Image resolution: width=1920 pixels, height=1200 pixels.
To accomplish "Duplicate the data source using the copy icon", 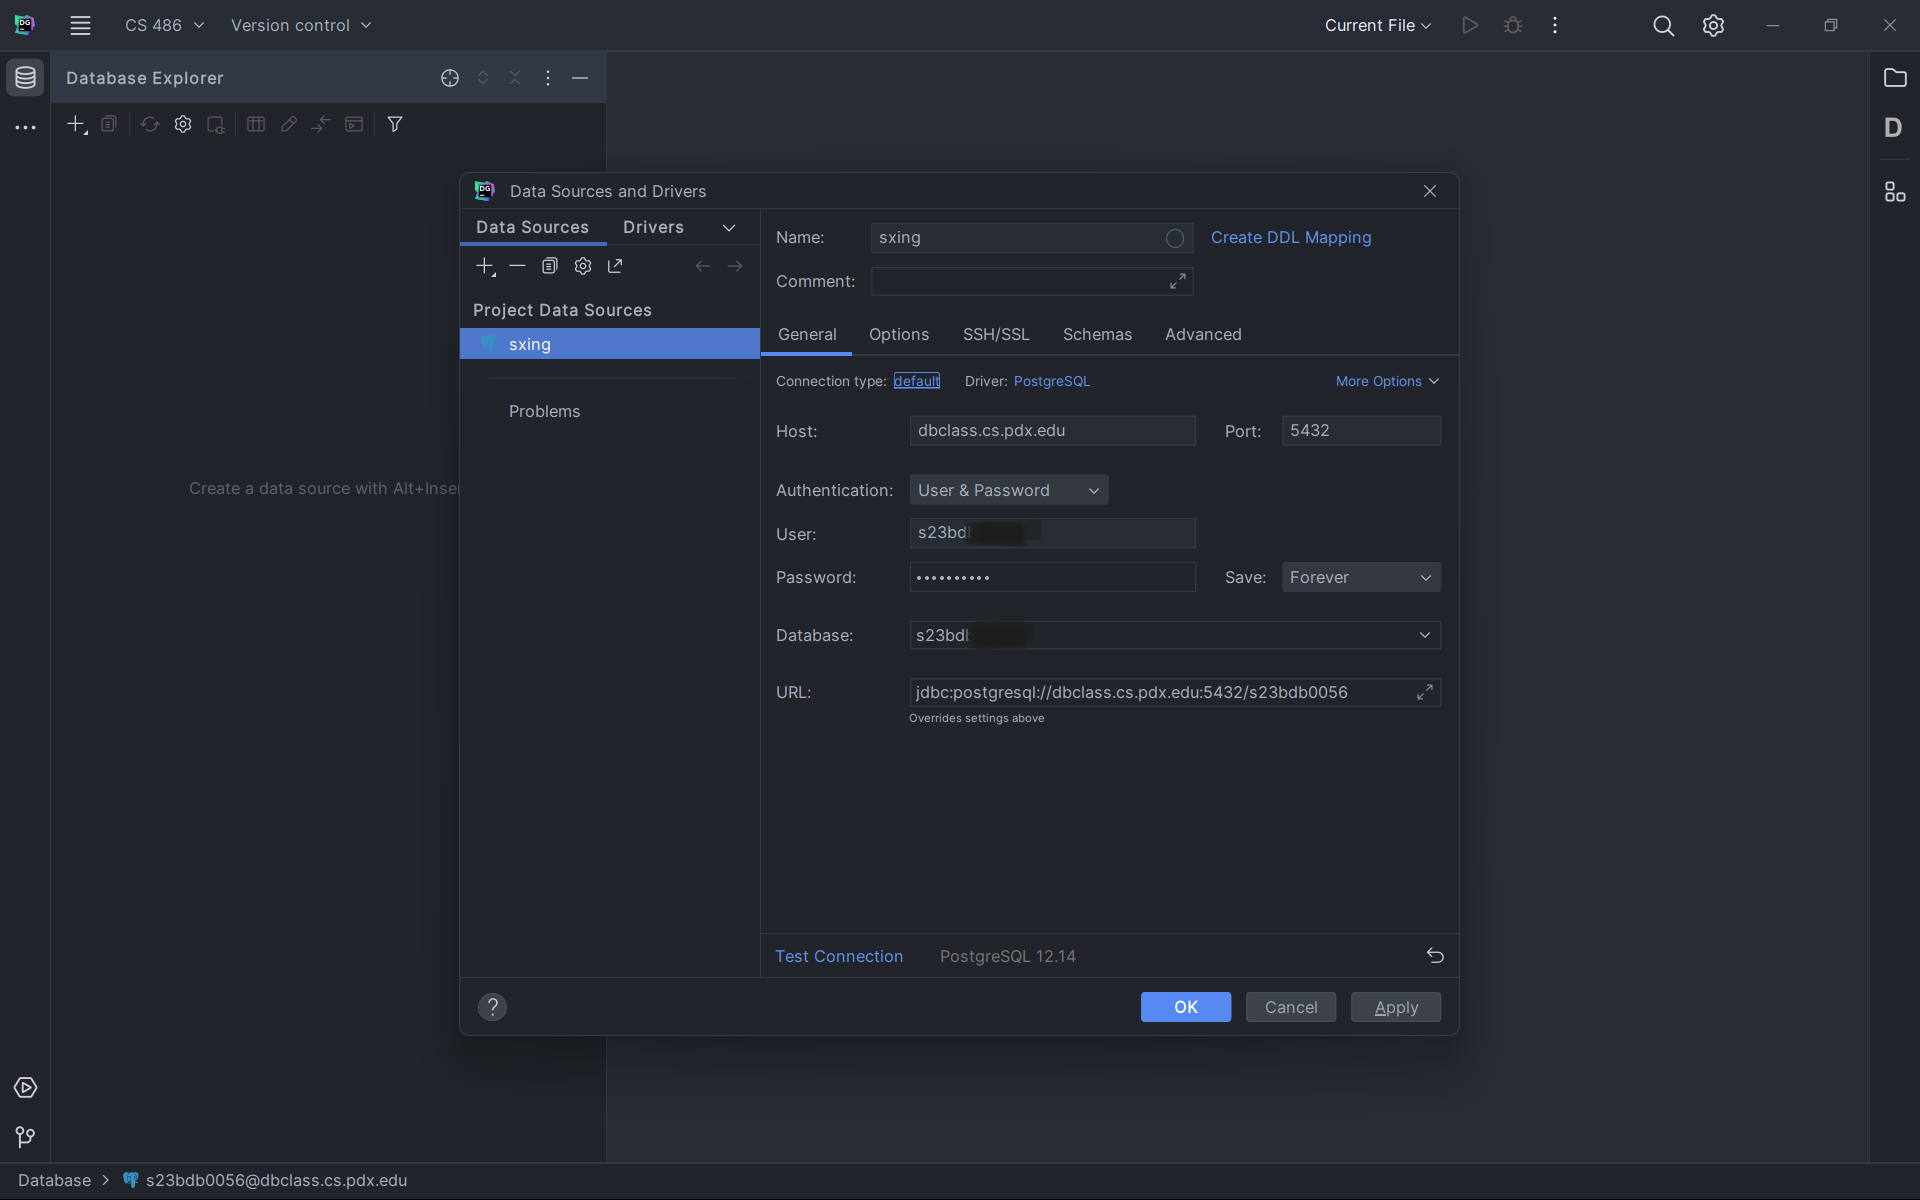I will point(549,266).
